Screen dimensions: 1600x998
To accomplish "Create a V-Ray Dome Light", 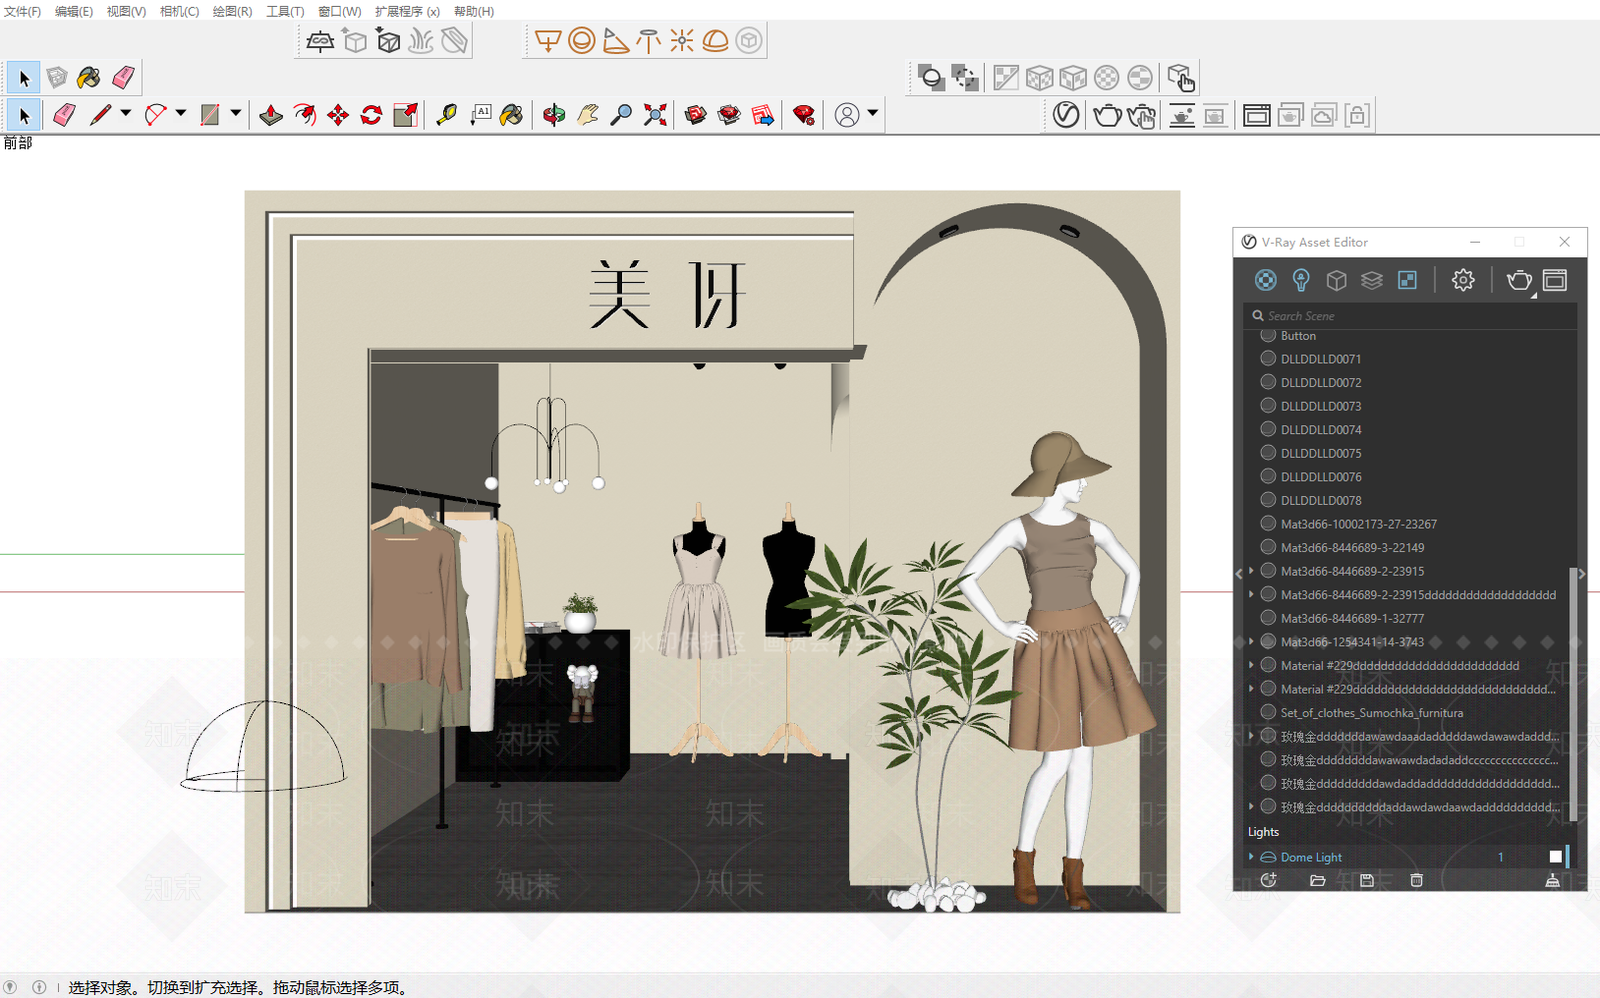I will (715, 41).
